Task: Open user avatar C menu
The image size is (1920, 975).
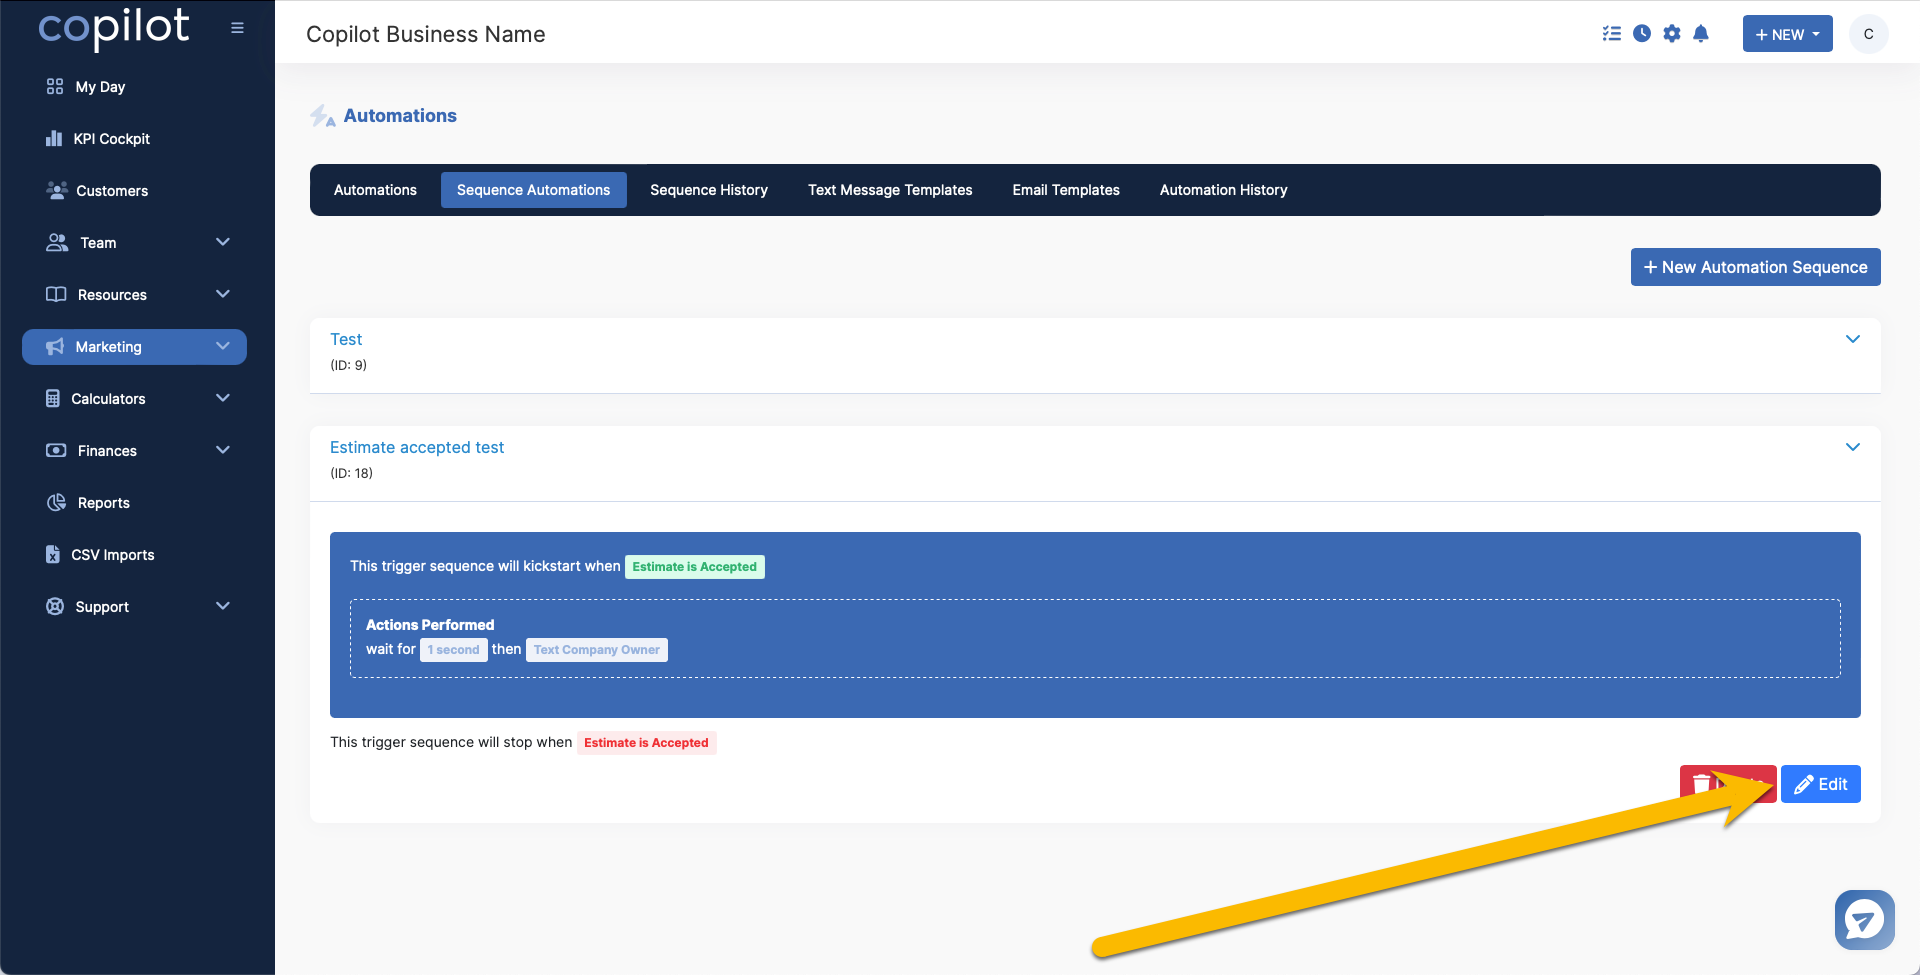Action: pyautogui.click(x=1868, y=34)
